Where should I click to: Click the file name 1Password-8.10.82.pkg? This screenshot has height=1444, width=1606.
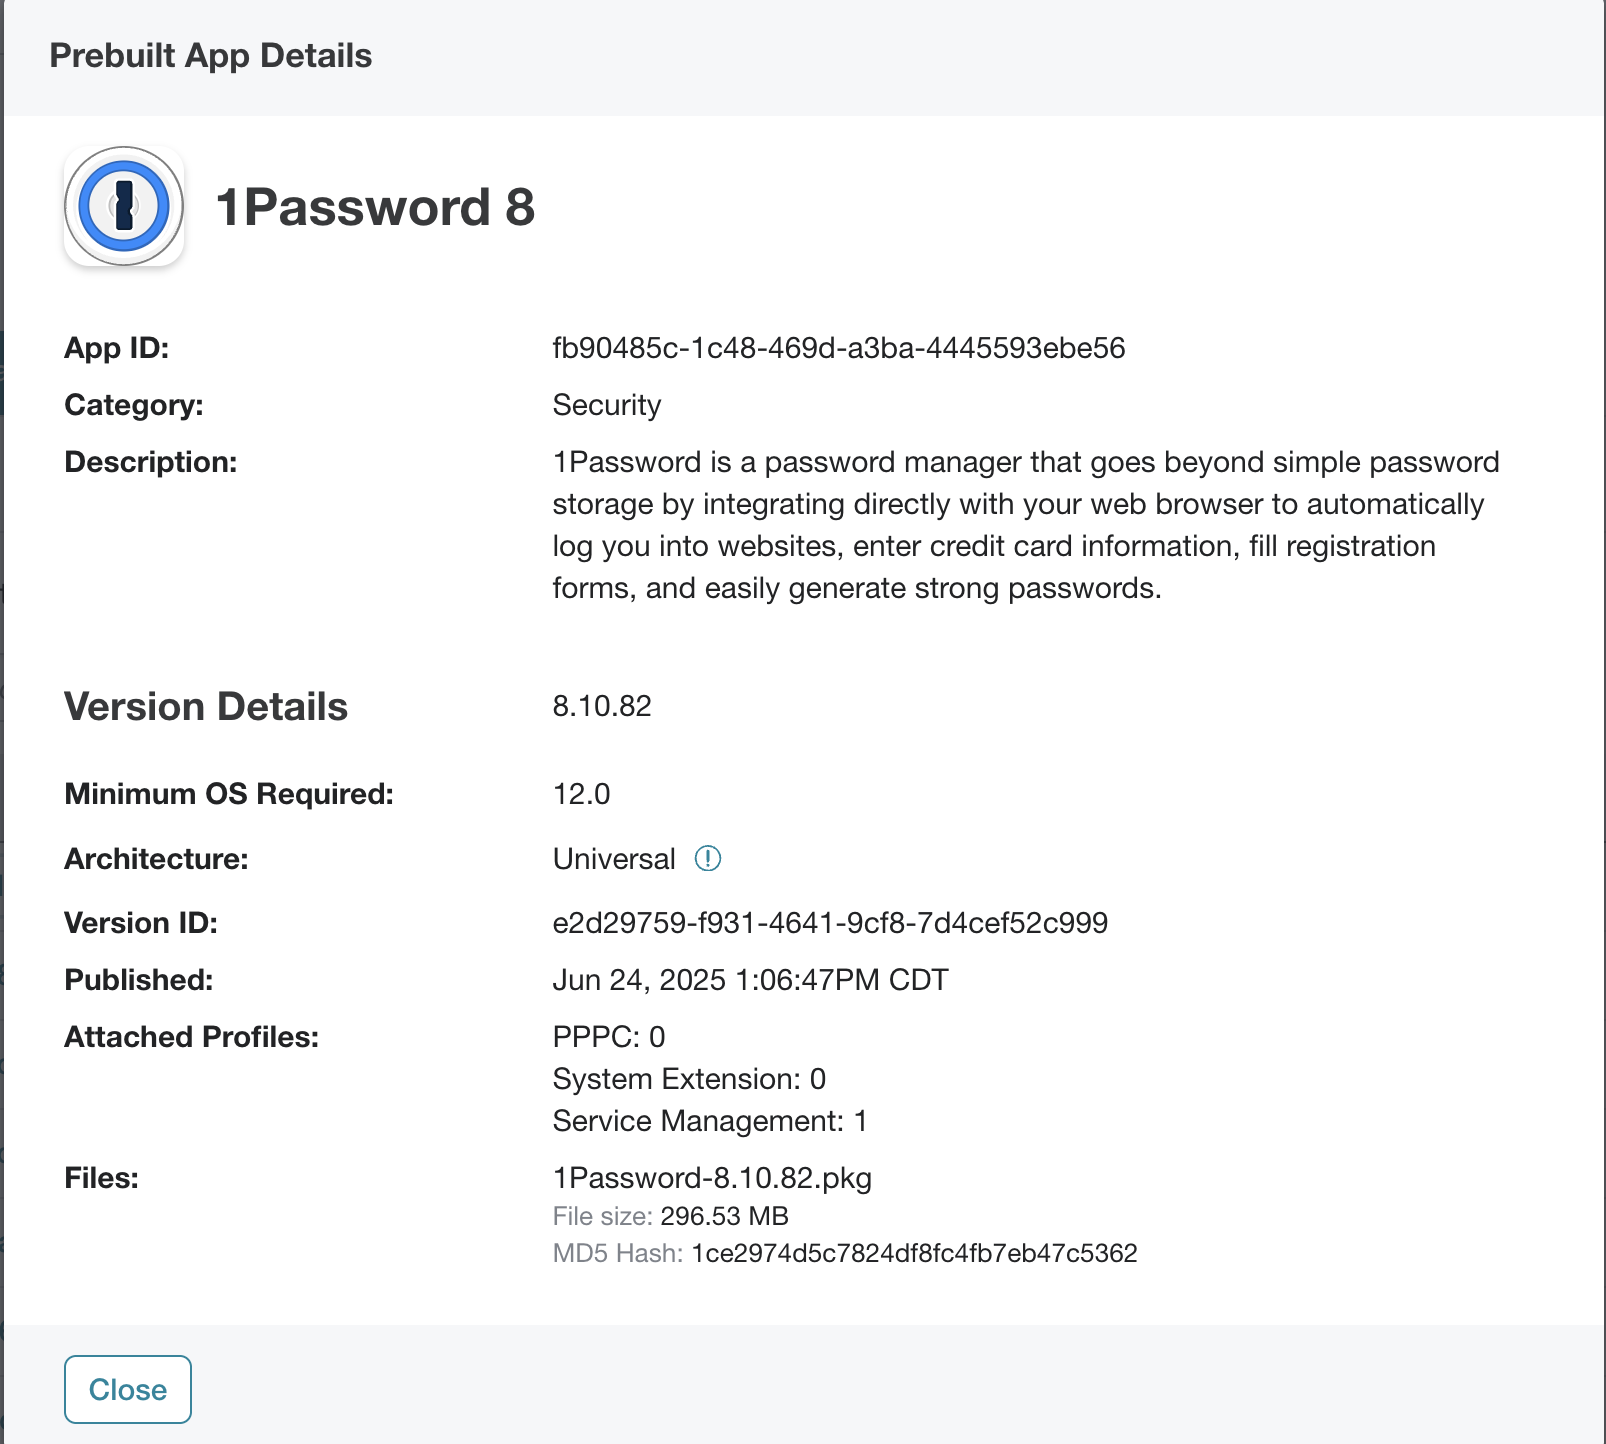click(712, 1178)
